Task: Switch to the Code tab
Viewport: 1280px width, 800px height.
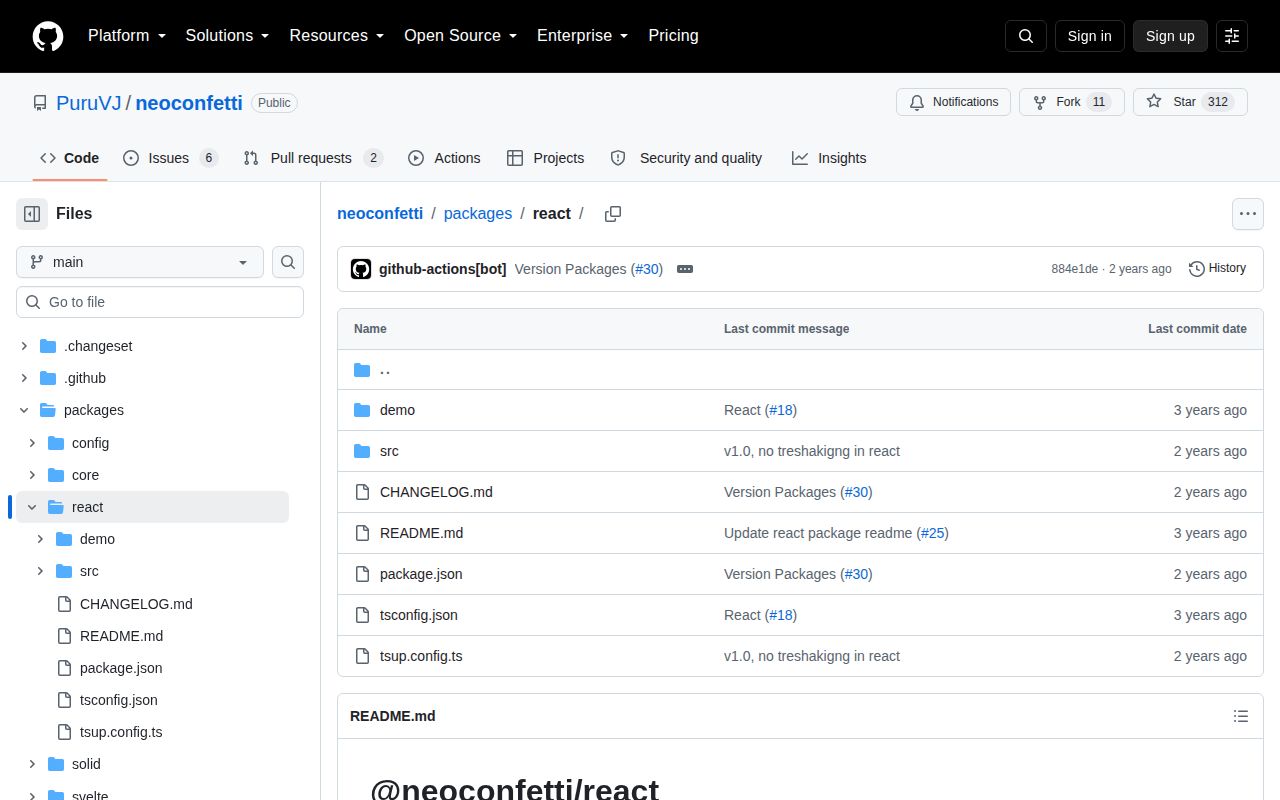Action: pos(69,158)
